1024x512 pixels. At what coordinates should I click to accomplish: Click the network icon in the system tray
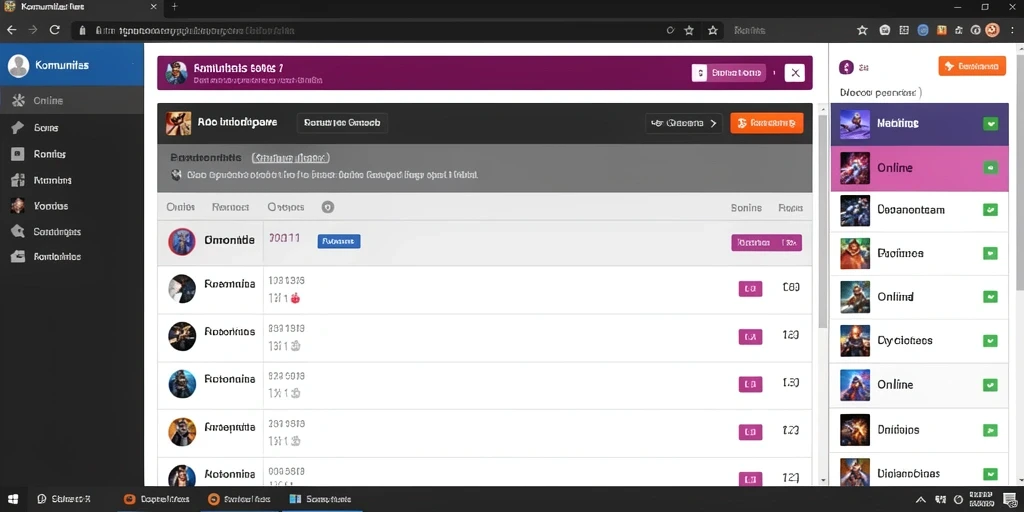tap(940, 500)
